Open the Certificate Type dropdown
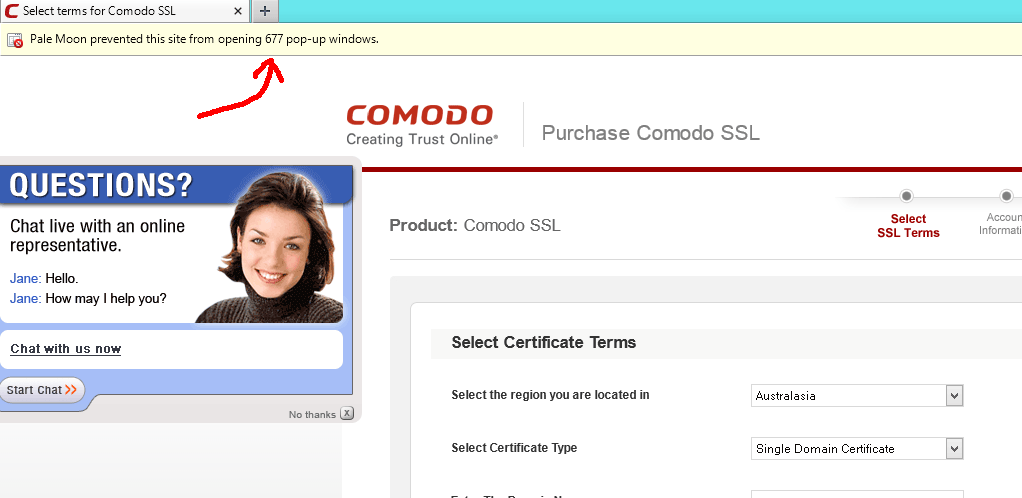The height and width of the screenshot is (498, 1022). point(857,448)
